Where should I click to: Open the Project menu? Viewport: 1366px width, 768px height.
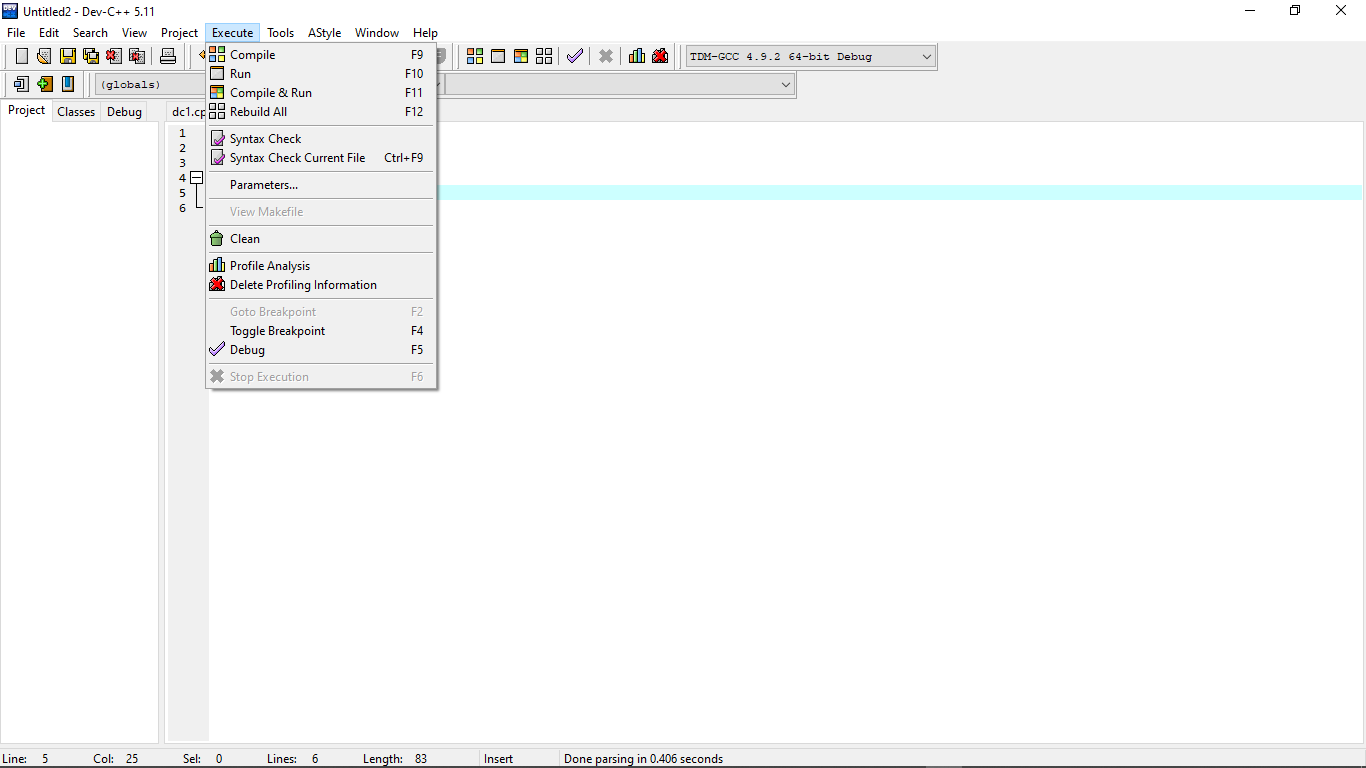pos(180,33)
